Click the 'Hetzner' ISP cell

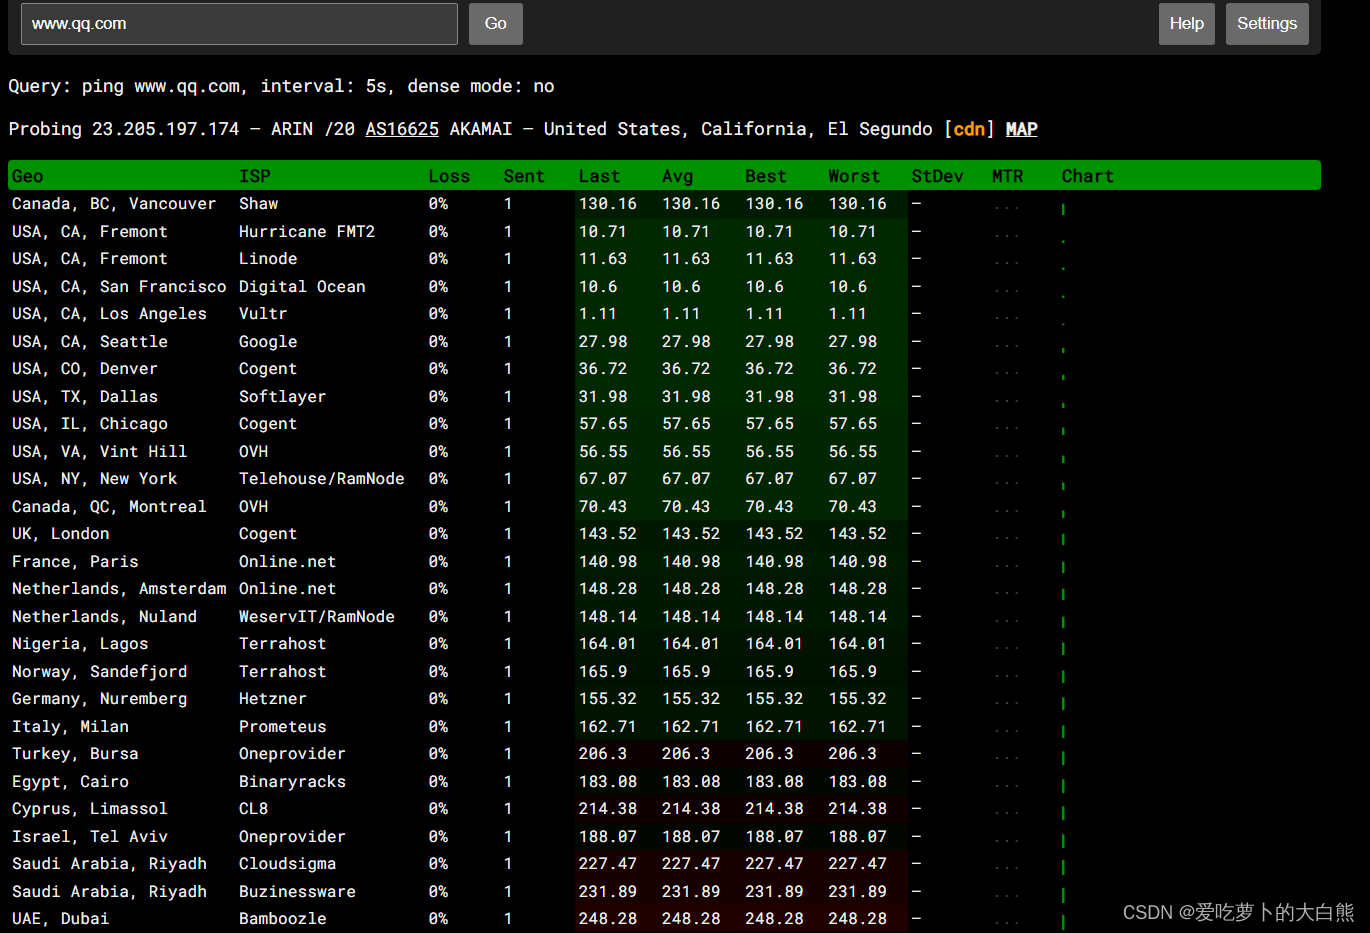click(x=273, y=699)
